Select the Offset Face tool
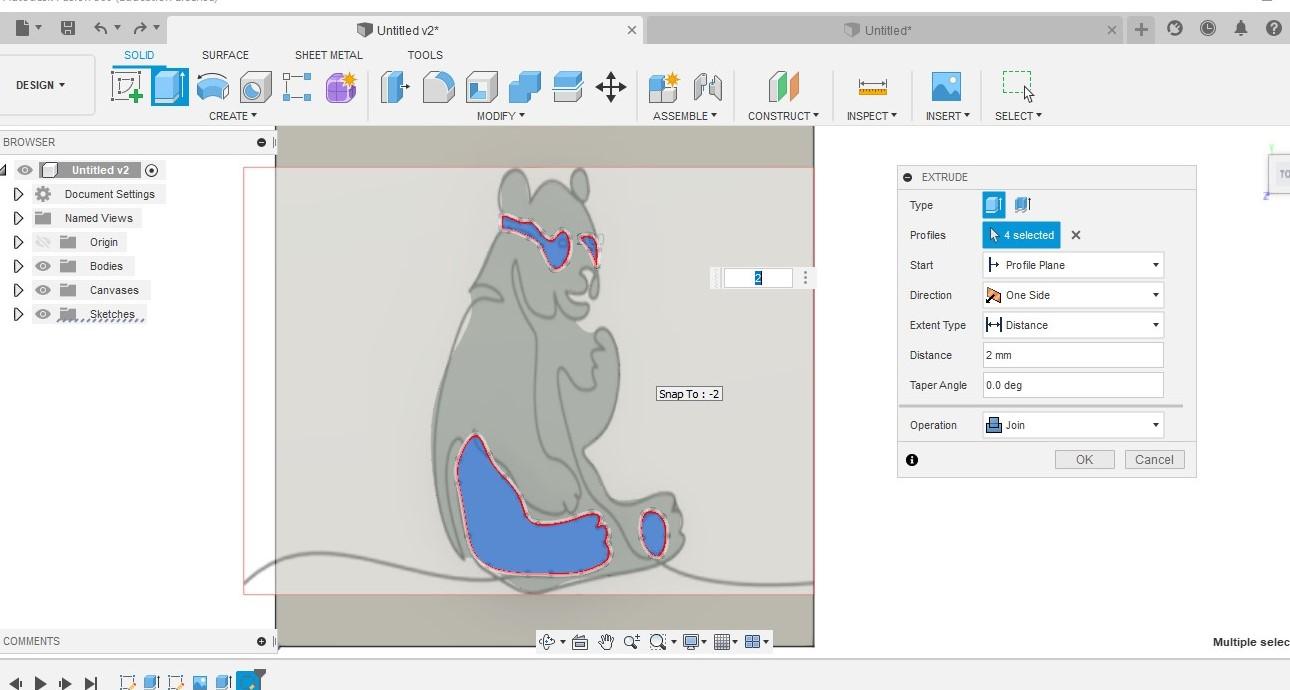 click(567, 87)
